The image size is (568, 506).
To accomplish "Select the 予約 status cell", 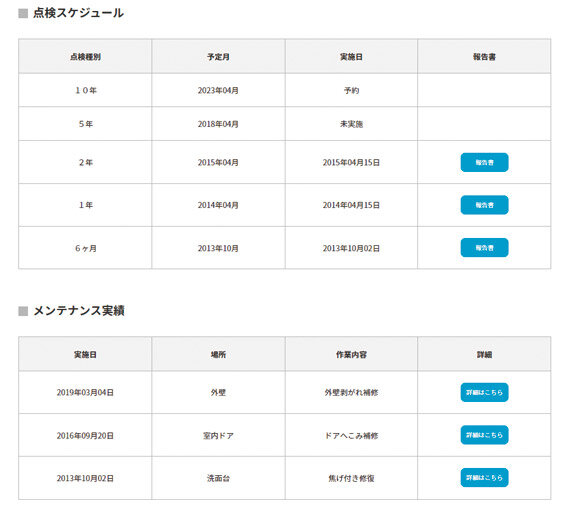I will 351,90.
